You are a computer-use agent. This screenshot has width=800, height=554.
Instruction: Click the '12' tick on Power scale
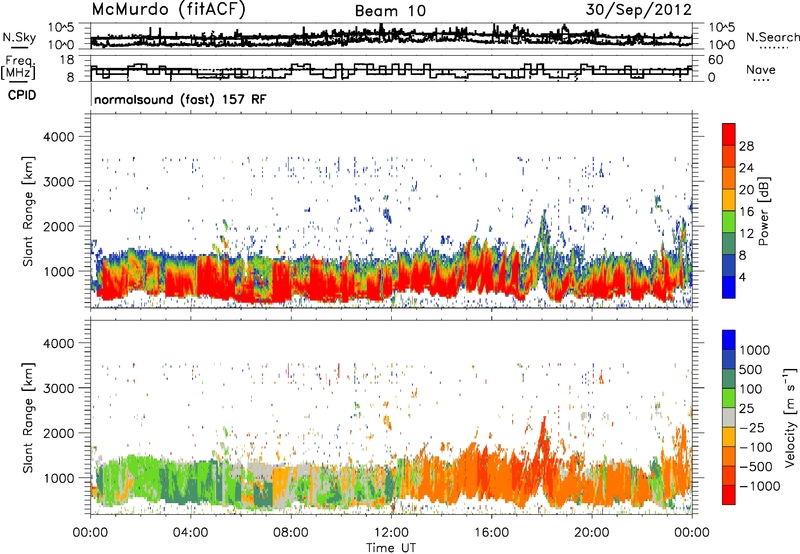pyautogui.click(x=746, y=234)
